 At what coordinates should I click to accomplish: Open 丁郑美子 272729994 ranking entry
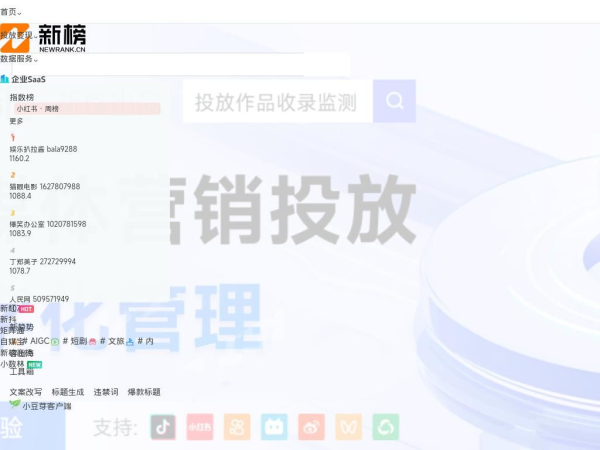click(42, 261)
